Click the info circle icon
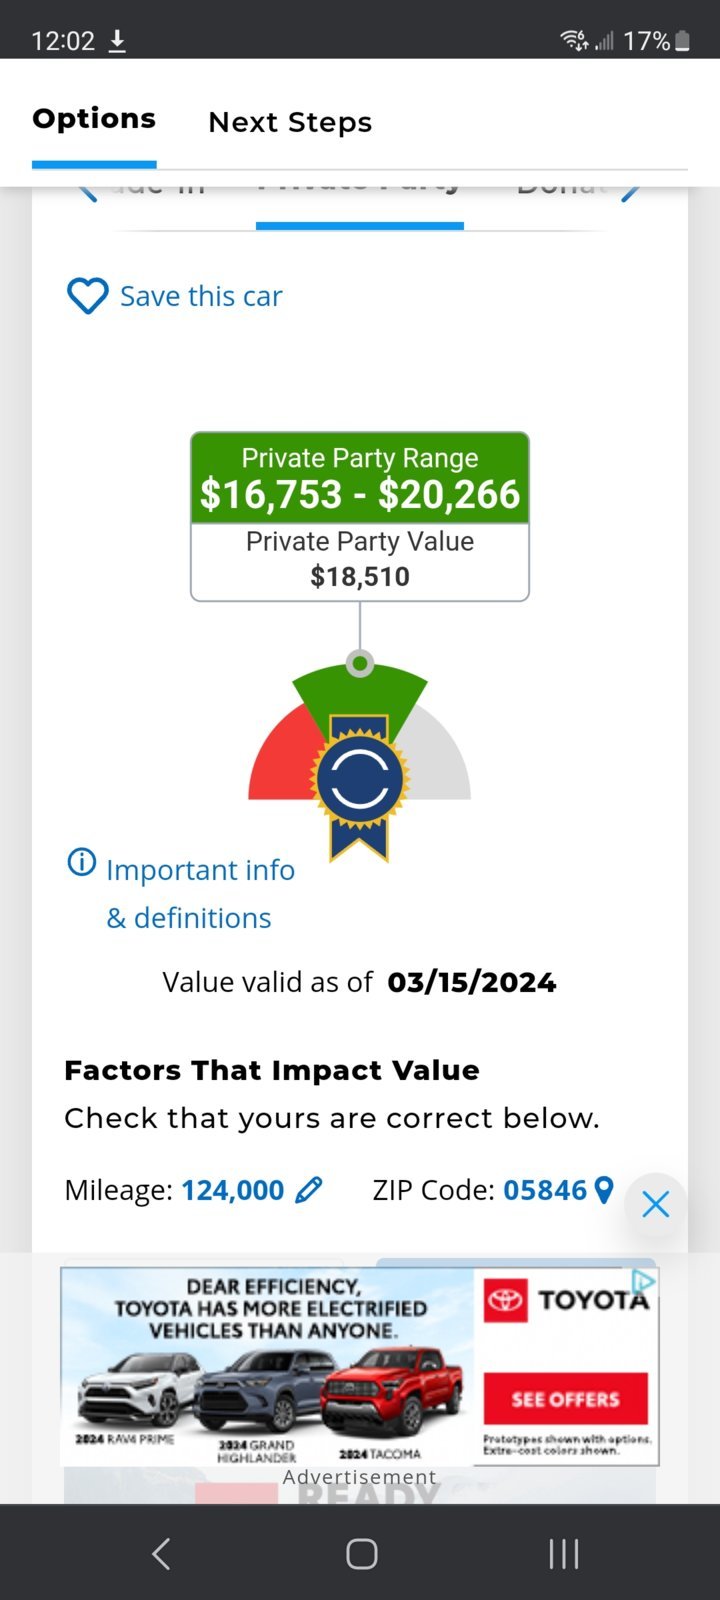 point(81,861)
